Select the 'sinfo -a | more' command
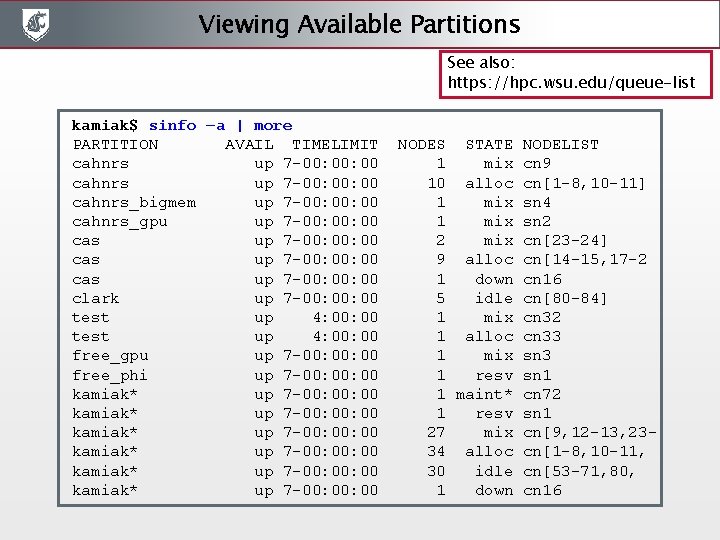The height and width of the screenshot is (540, 720). (220, 126)
